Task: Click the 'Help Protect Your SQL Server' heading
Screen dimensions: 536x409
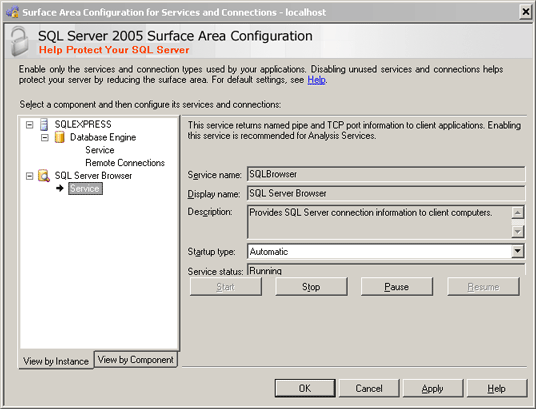Action: 114,50
